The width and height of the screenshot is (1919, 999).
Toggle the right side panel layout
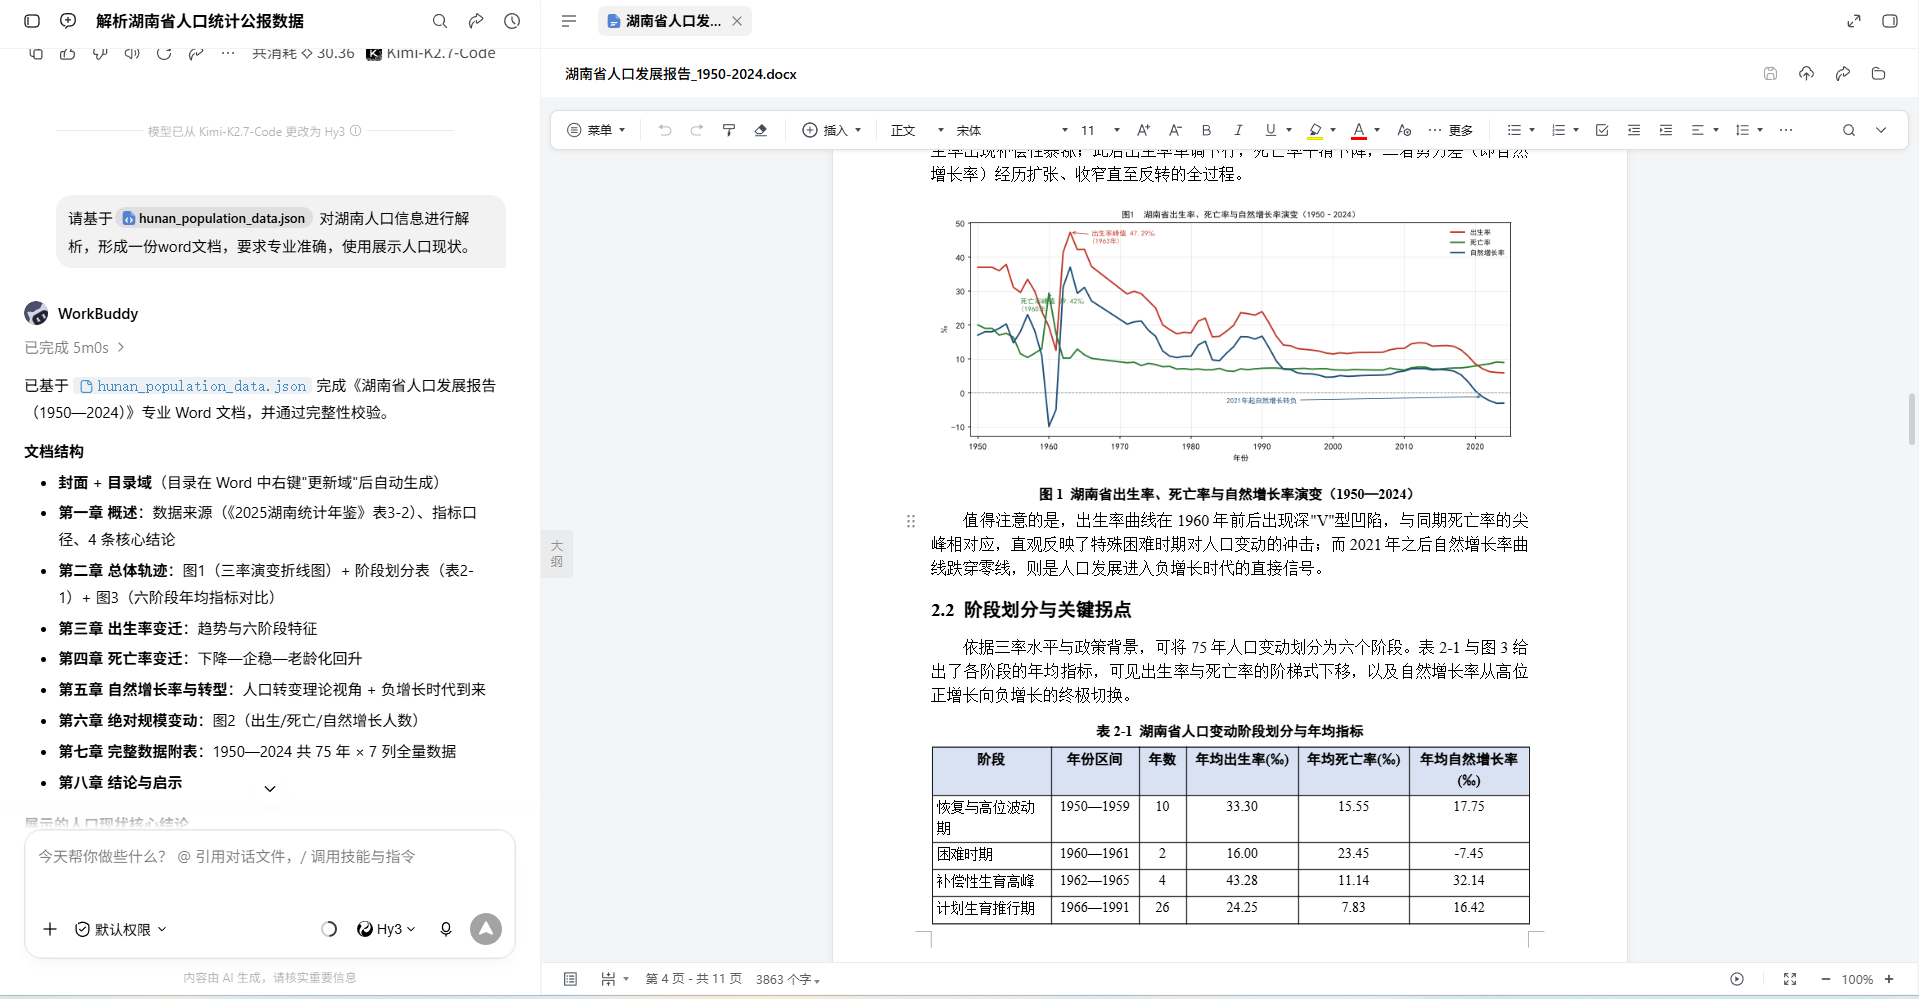pyautogui.click(x=1890, y=21)
